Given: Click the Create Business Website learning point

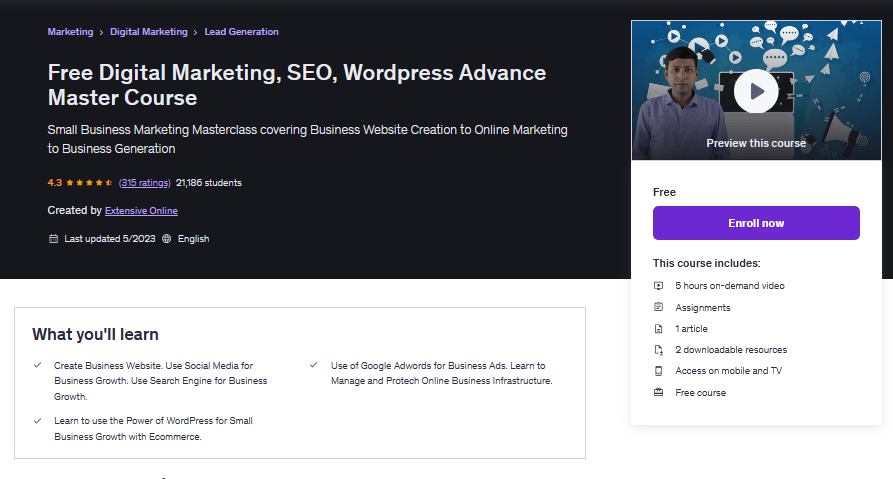Looking at the screenshot, I should [x=161, y=381].
